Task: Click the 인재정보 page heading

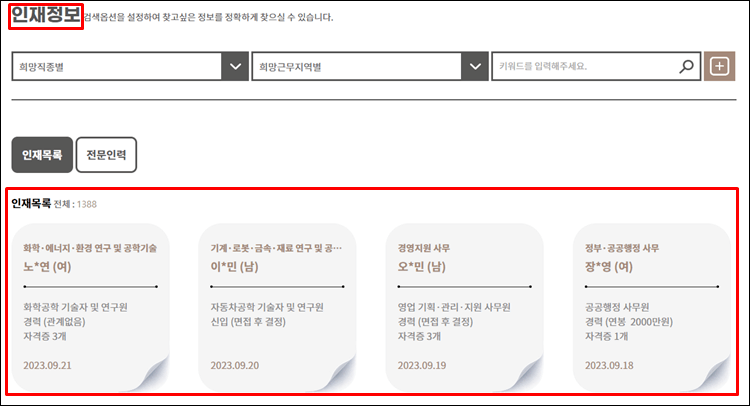Action: click(x=45, y=15)
